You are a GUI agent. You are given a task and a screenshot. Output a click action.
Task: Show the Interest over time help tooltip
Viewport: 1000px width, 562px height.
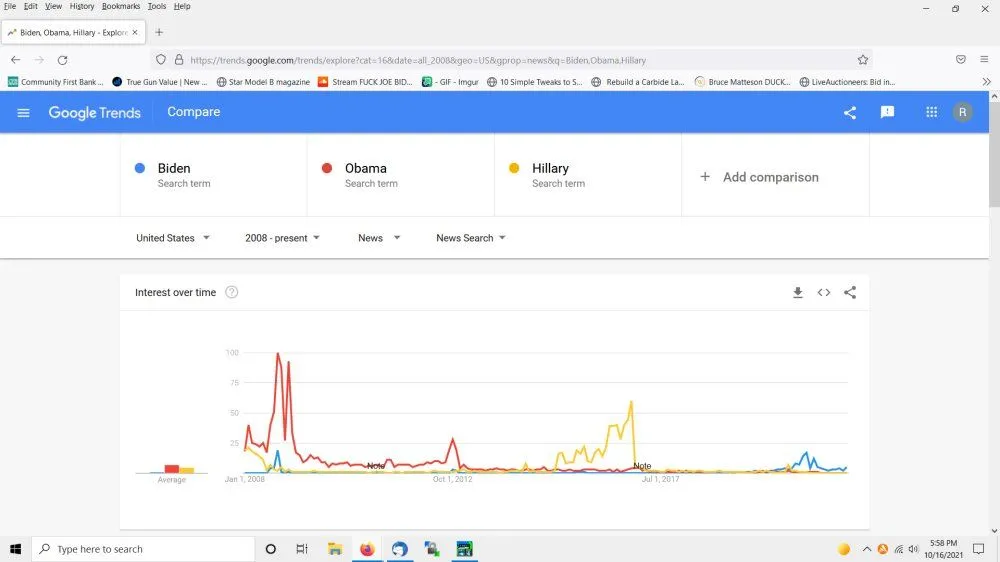(x=232, y=293)
